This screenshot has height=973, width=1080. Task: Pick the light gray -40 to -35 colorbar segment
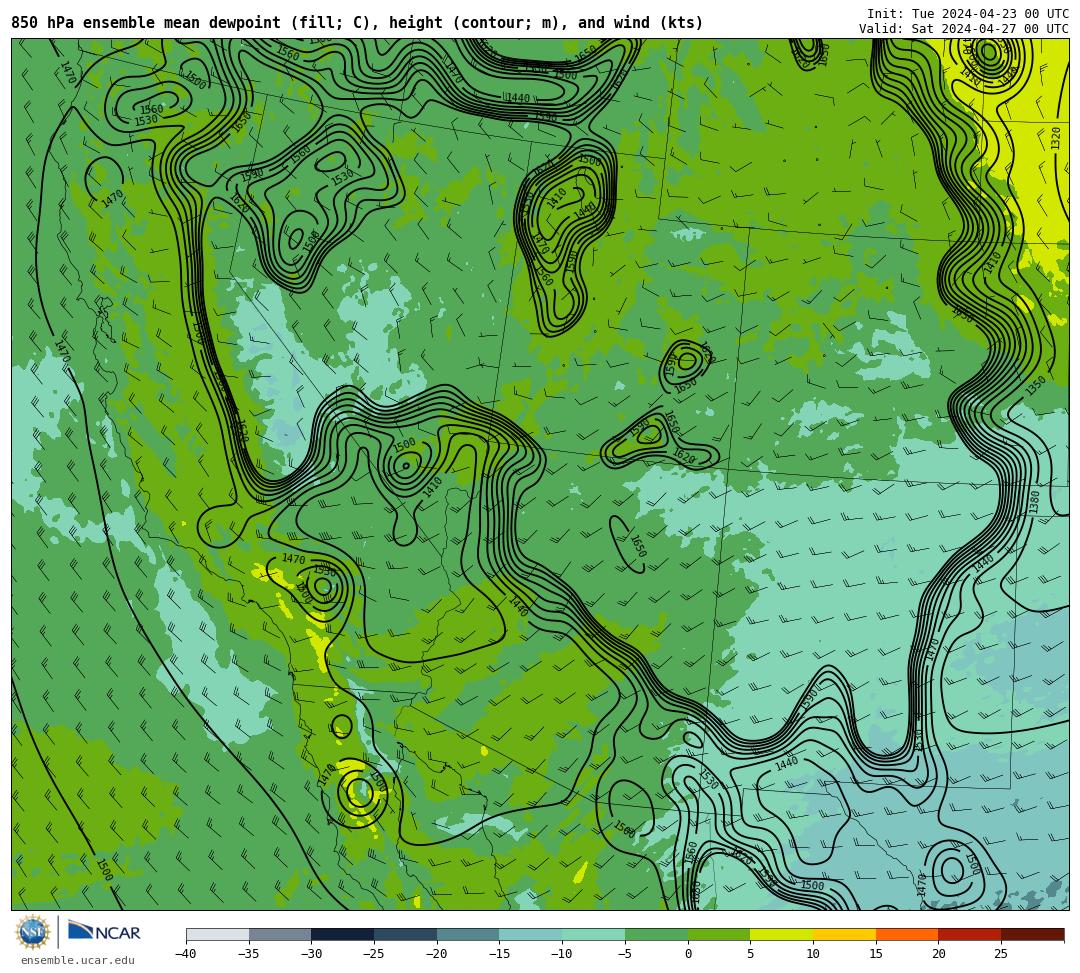coord(218,934)
